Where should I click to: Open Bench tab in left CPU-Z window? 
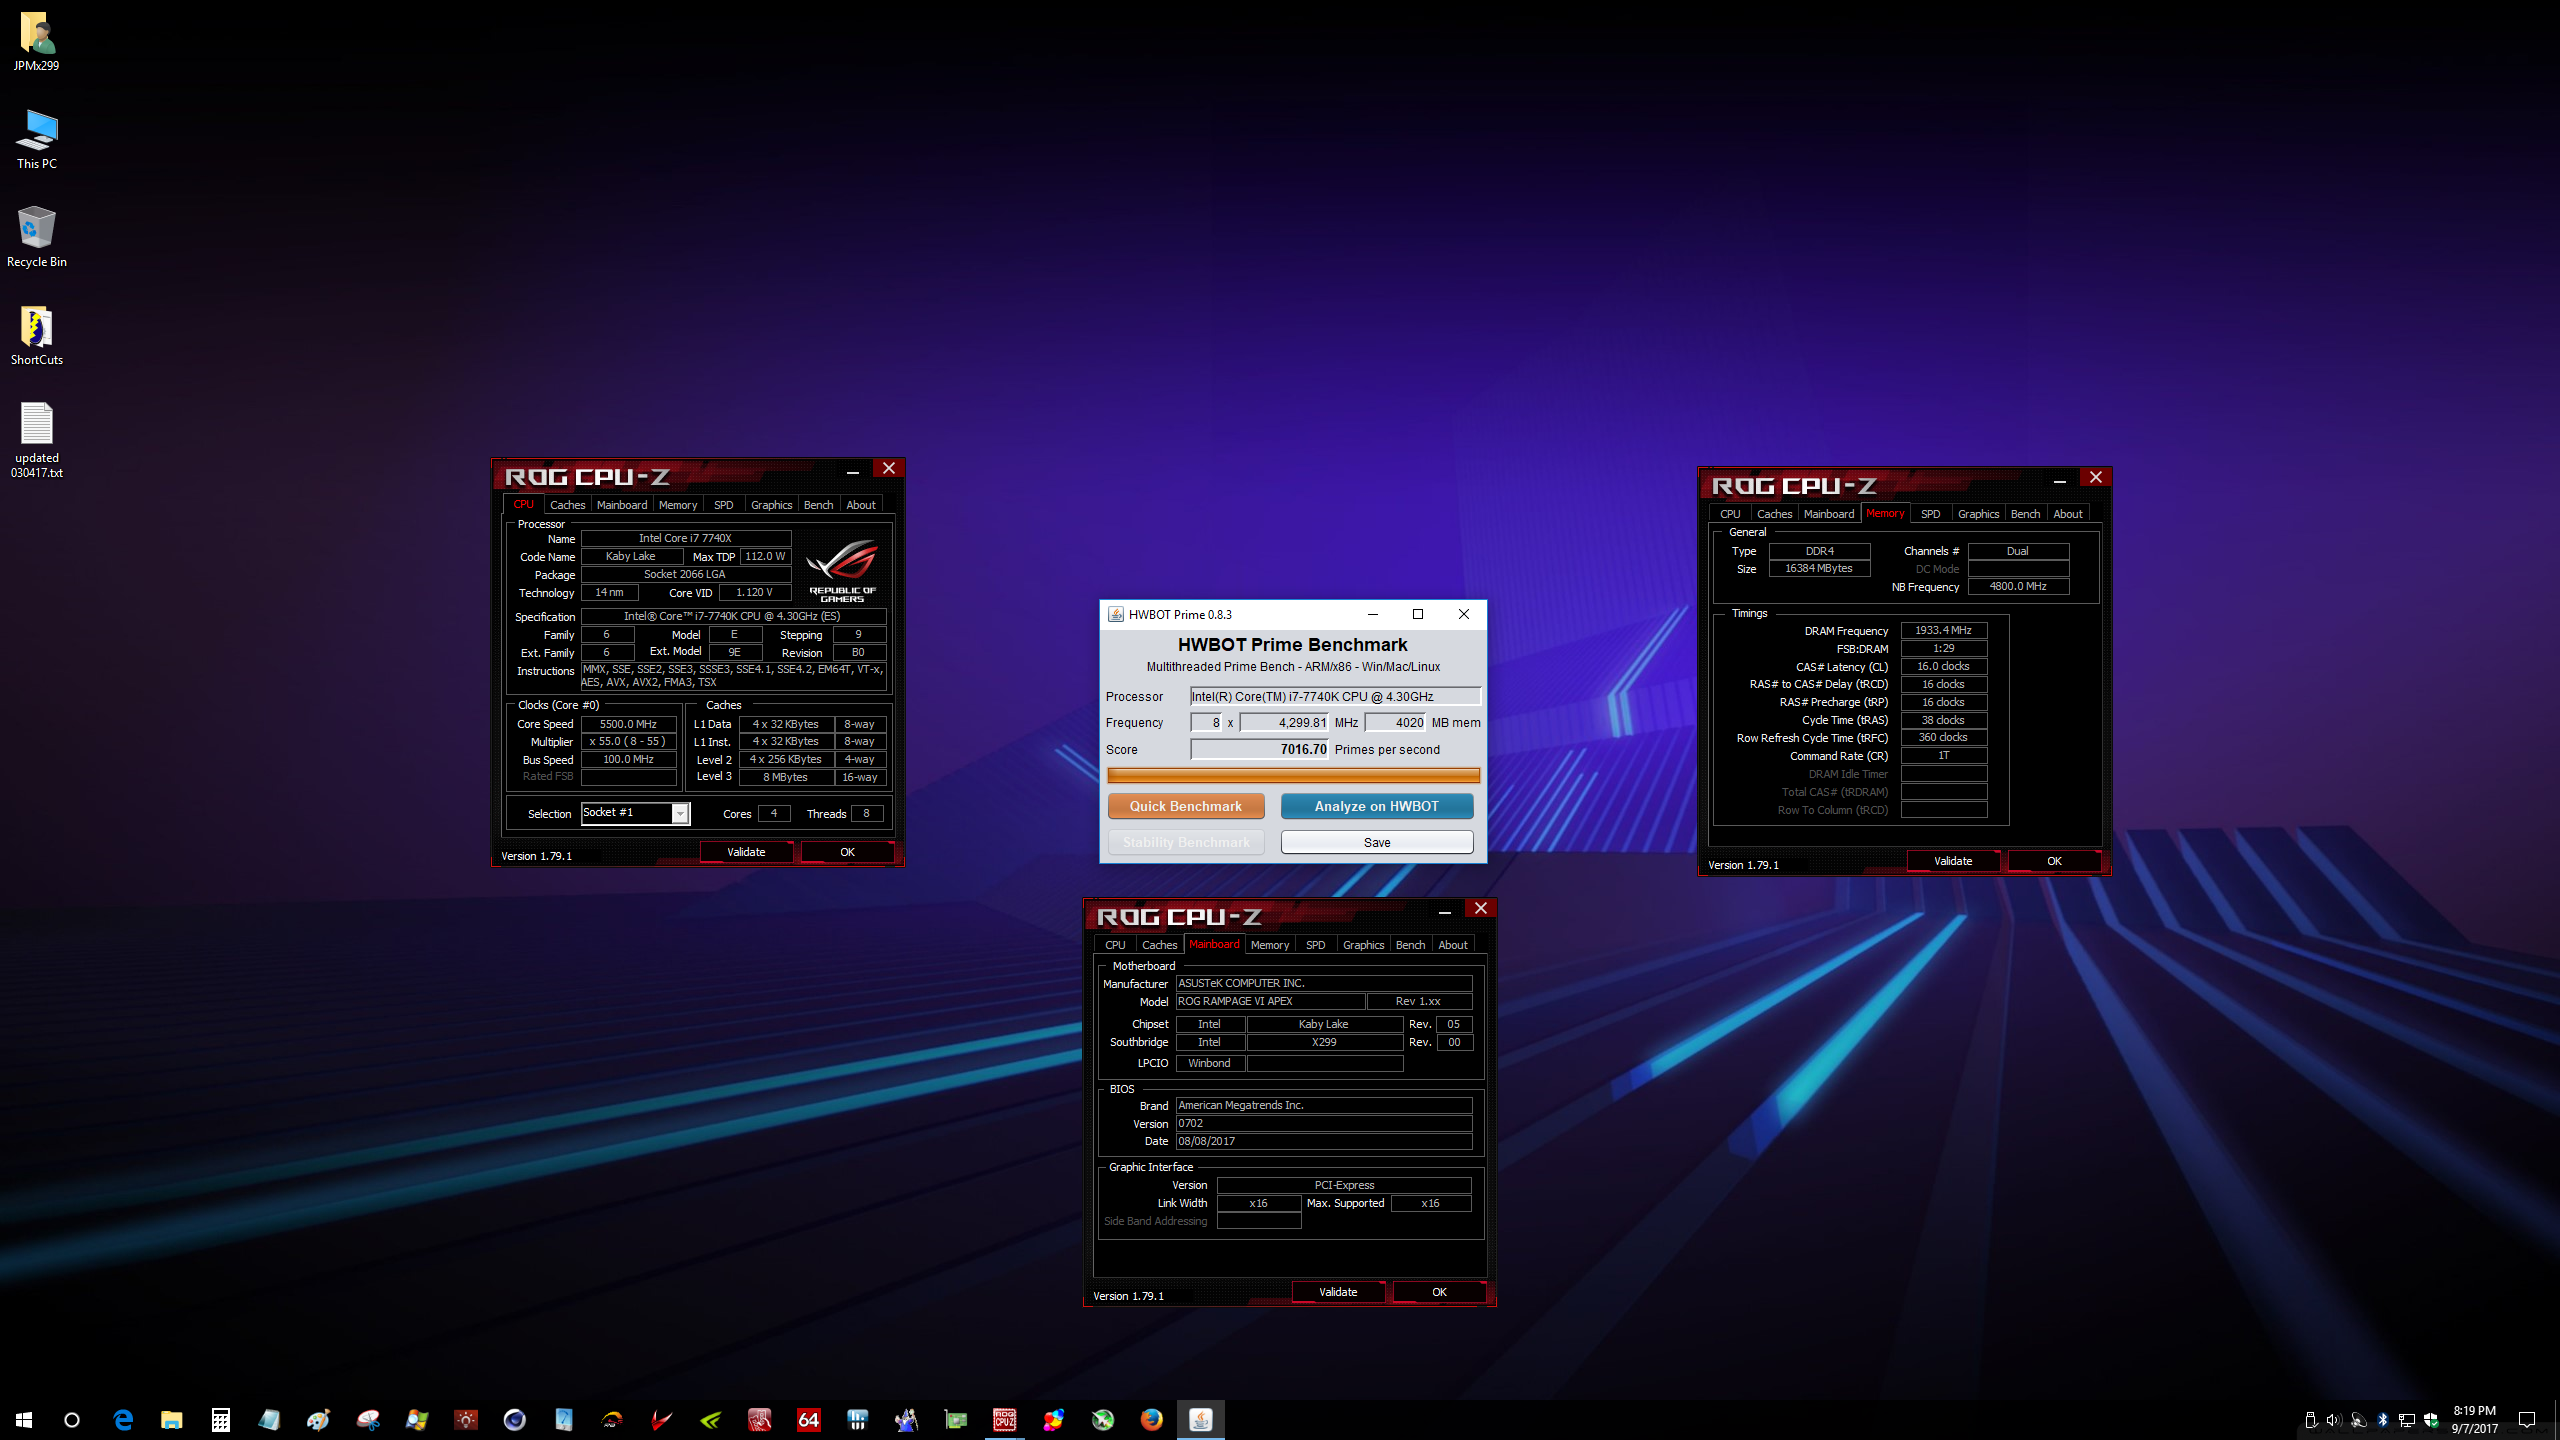click(818, 505)
